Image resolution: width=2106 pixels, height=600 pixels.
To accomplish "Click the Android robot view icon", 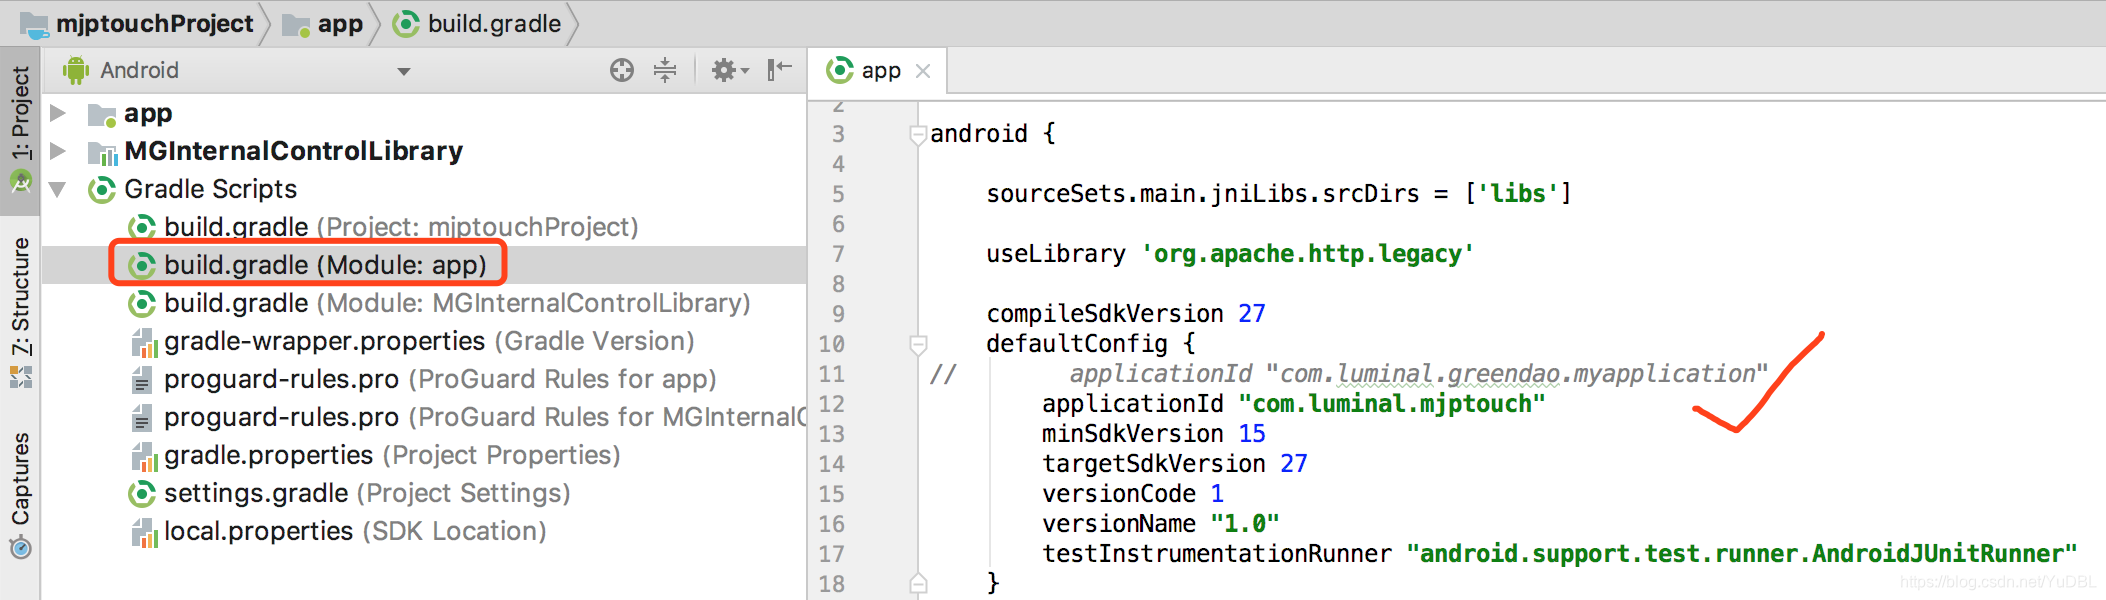I will click(76, 70).
